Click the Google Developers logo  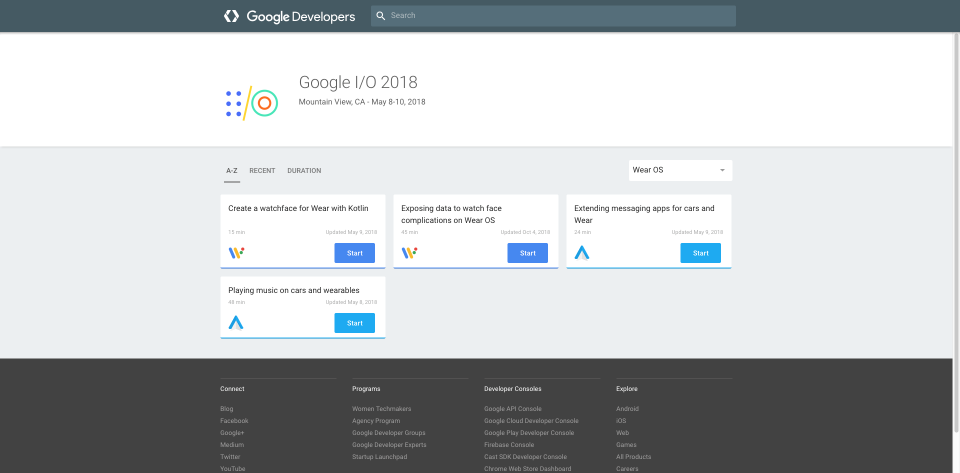point(289,17)
